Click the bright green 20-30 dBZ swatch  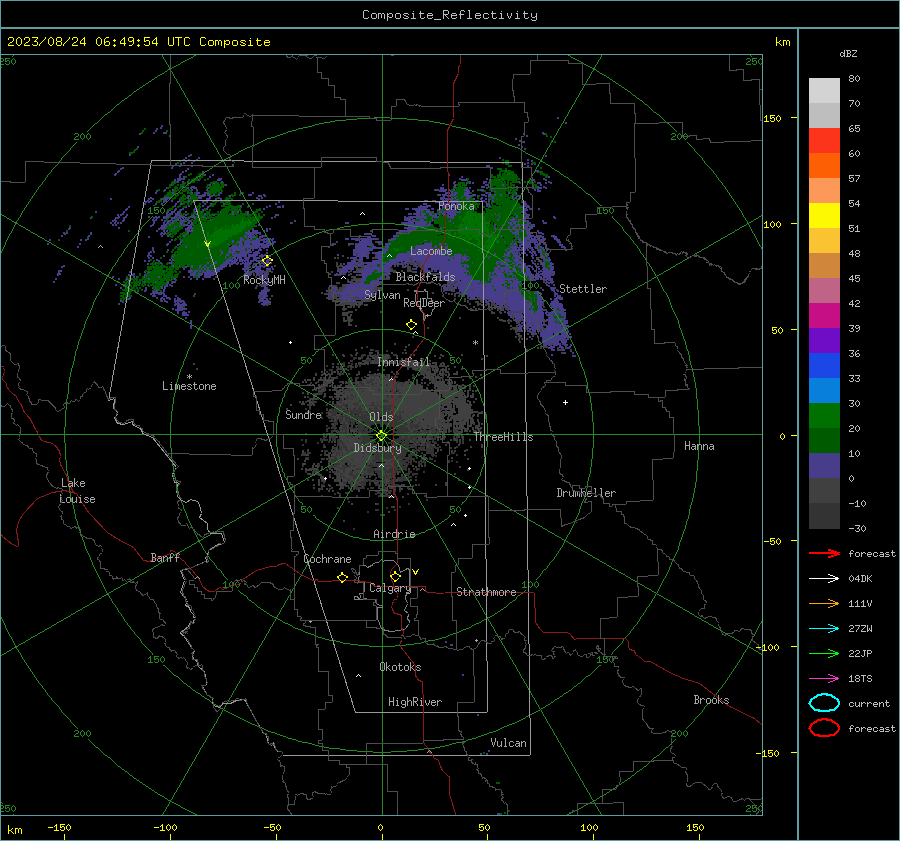pos(824,416)
